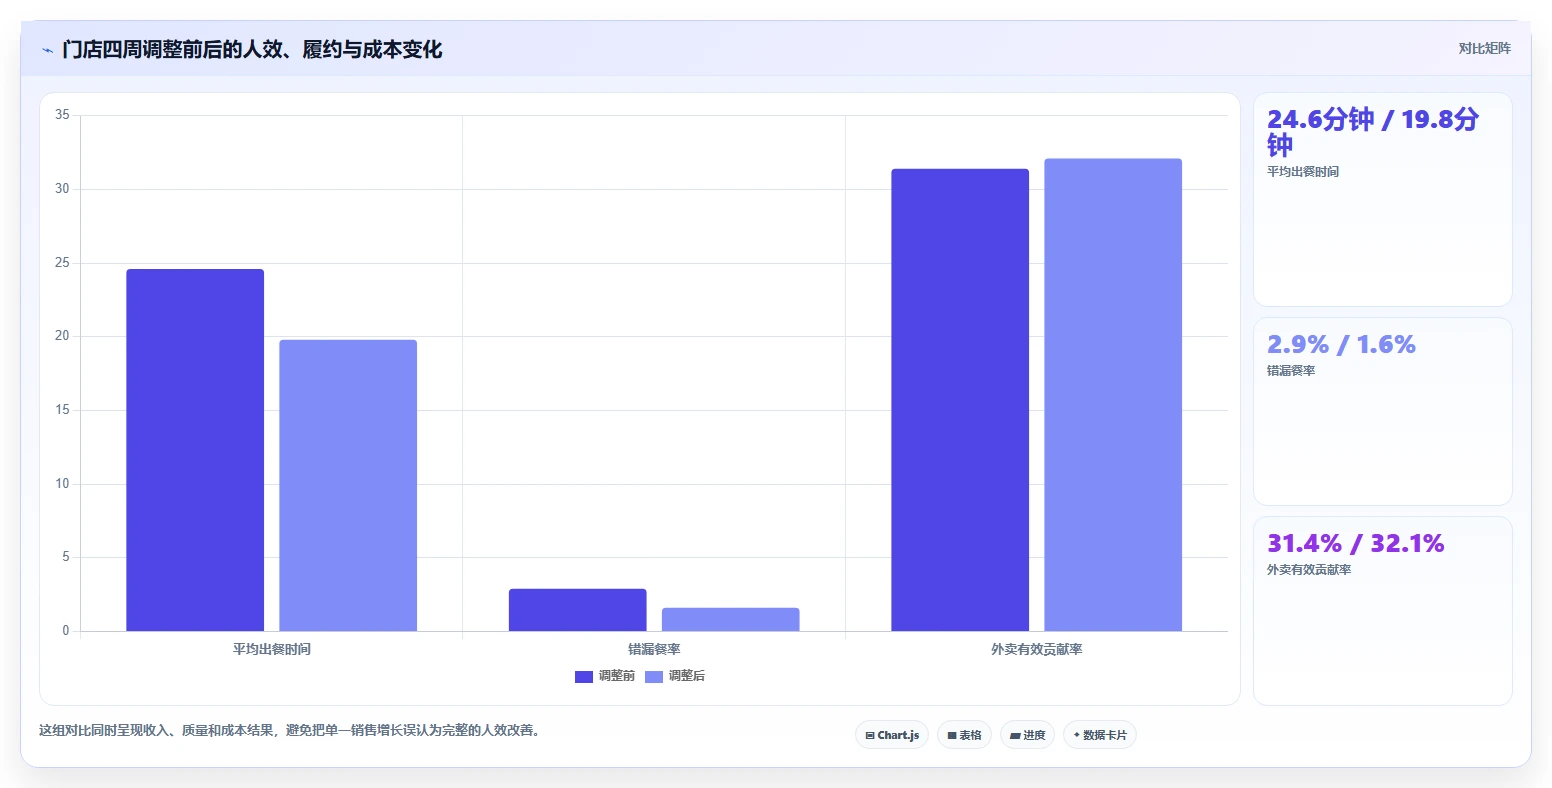Image resolution: width=1552 pixels, height=788 pixels.
Task: Click the y-axis value 35
Action: click(62, 115)
